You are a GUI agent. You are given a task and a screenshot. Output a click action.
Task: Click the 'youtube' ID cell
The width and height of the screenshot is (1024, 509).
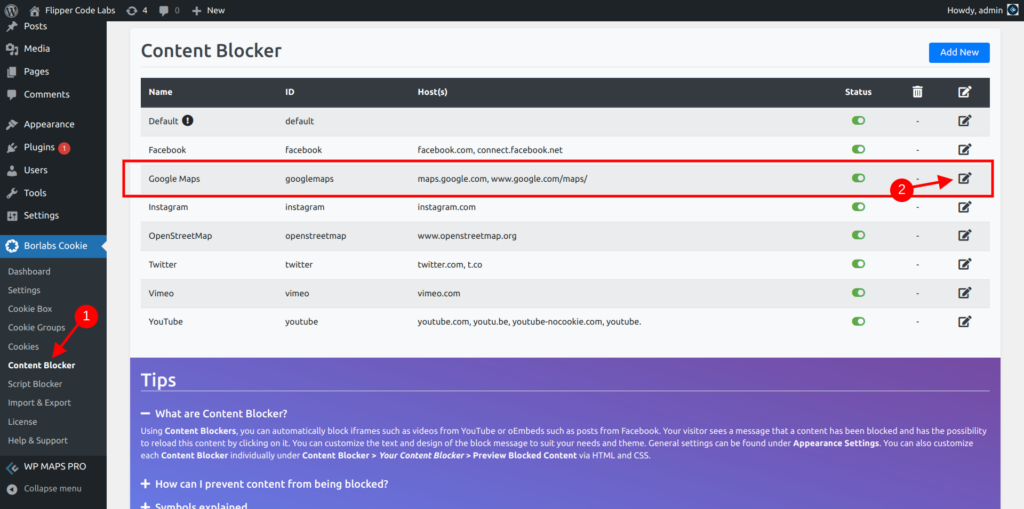[x=302, y=321]
